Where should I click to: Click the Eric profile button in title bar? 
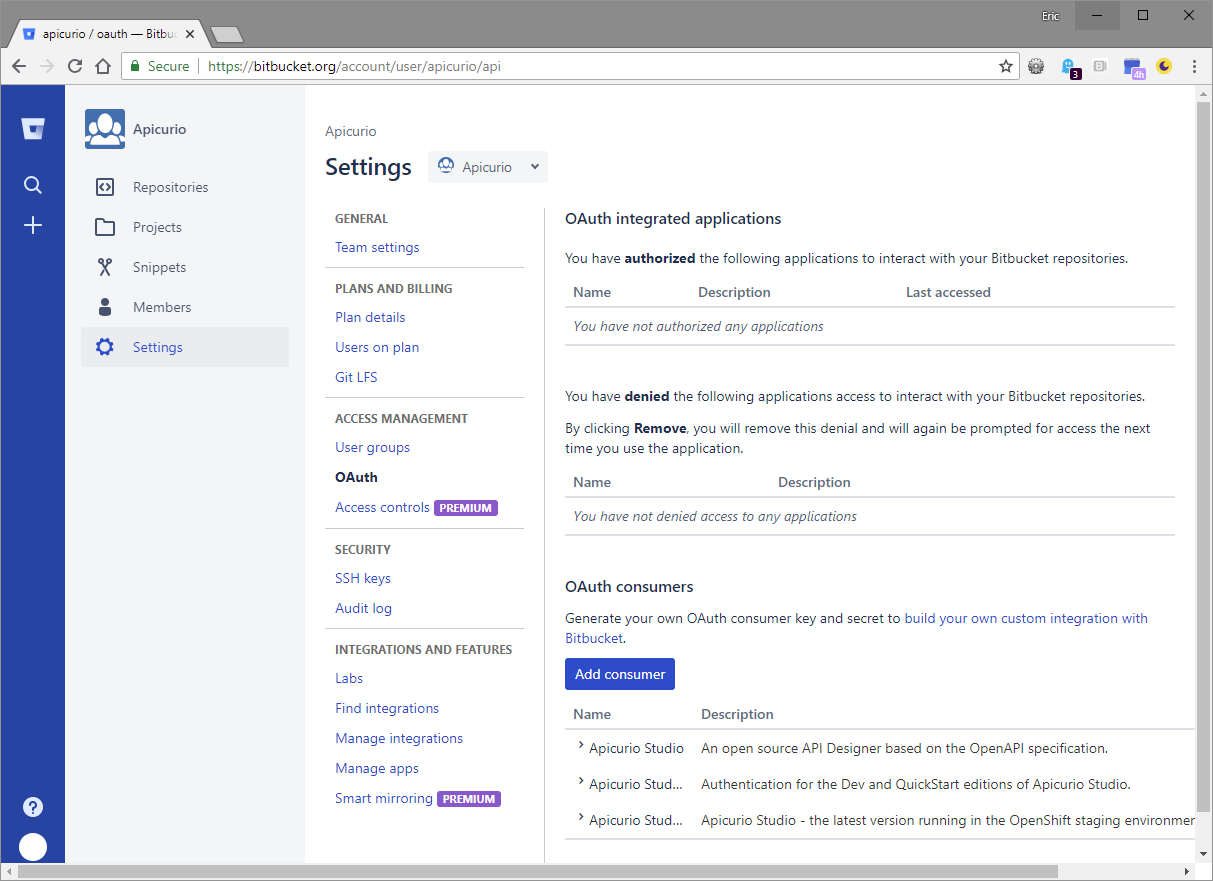[x=1048, y=15]
